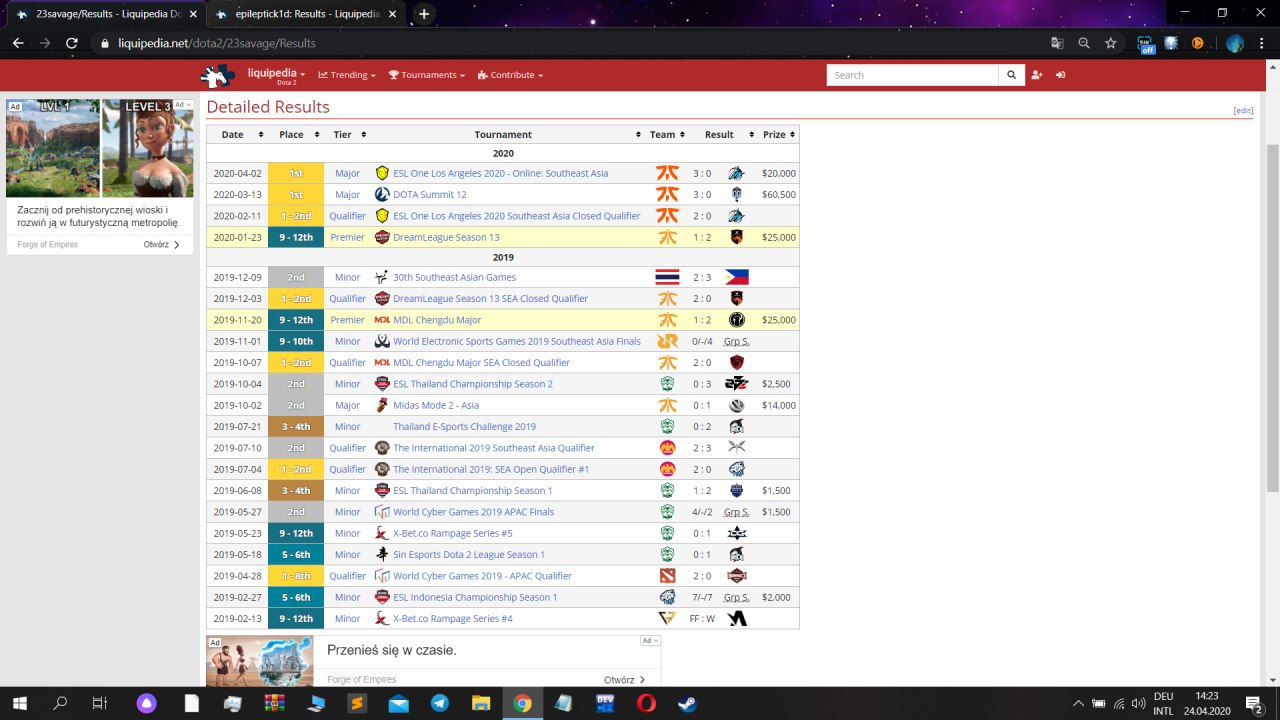Open the Trending dropdown menu
1280x720 pixels.
pyautogui.click(x=347, y=75)
